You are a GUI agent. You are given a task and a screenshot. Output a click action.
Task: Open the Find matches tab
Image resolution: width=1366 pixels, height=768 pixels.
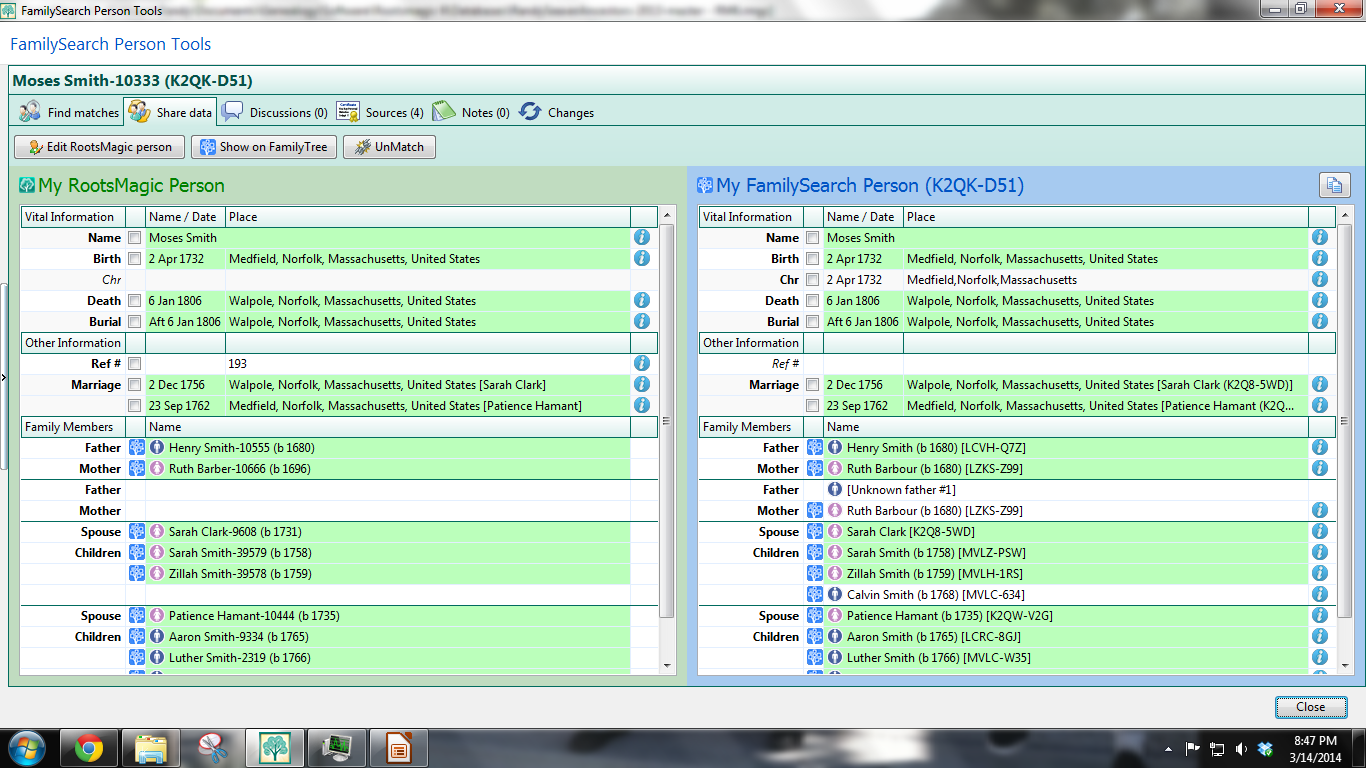[69, 112]
